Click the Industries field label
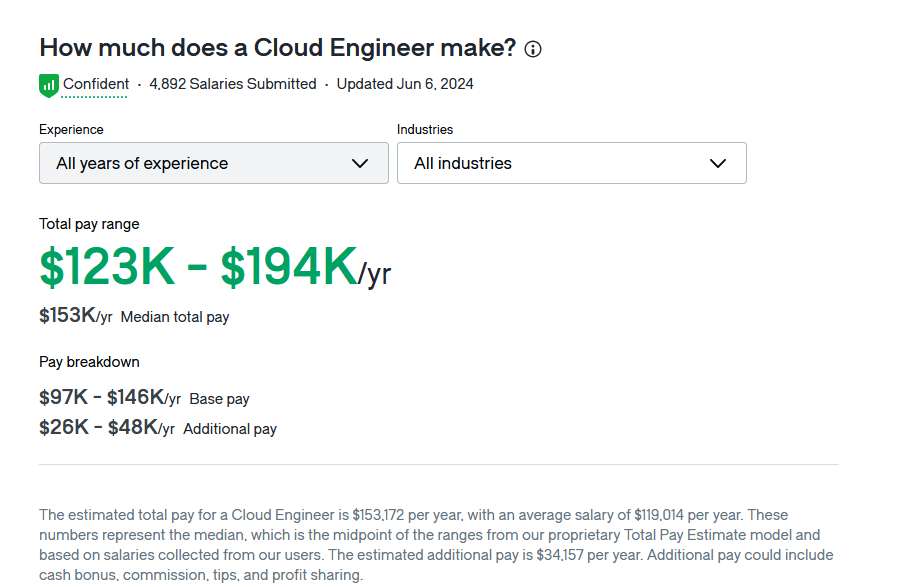 [x=425, y=130]
